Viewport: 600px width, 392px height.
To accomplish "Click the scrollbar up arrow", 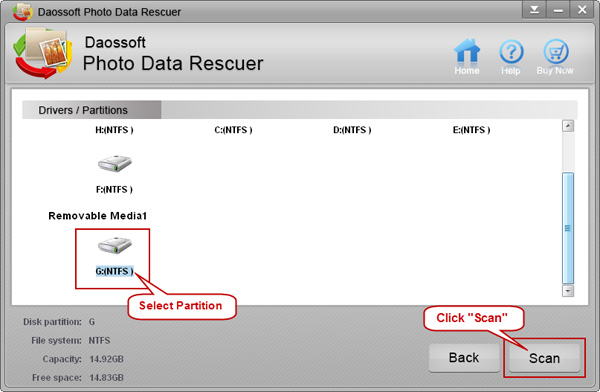I will (568, 126).
